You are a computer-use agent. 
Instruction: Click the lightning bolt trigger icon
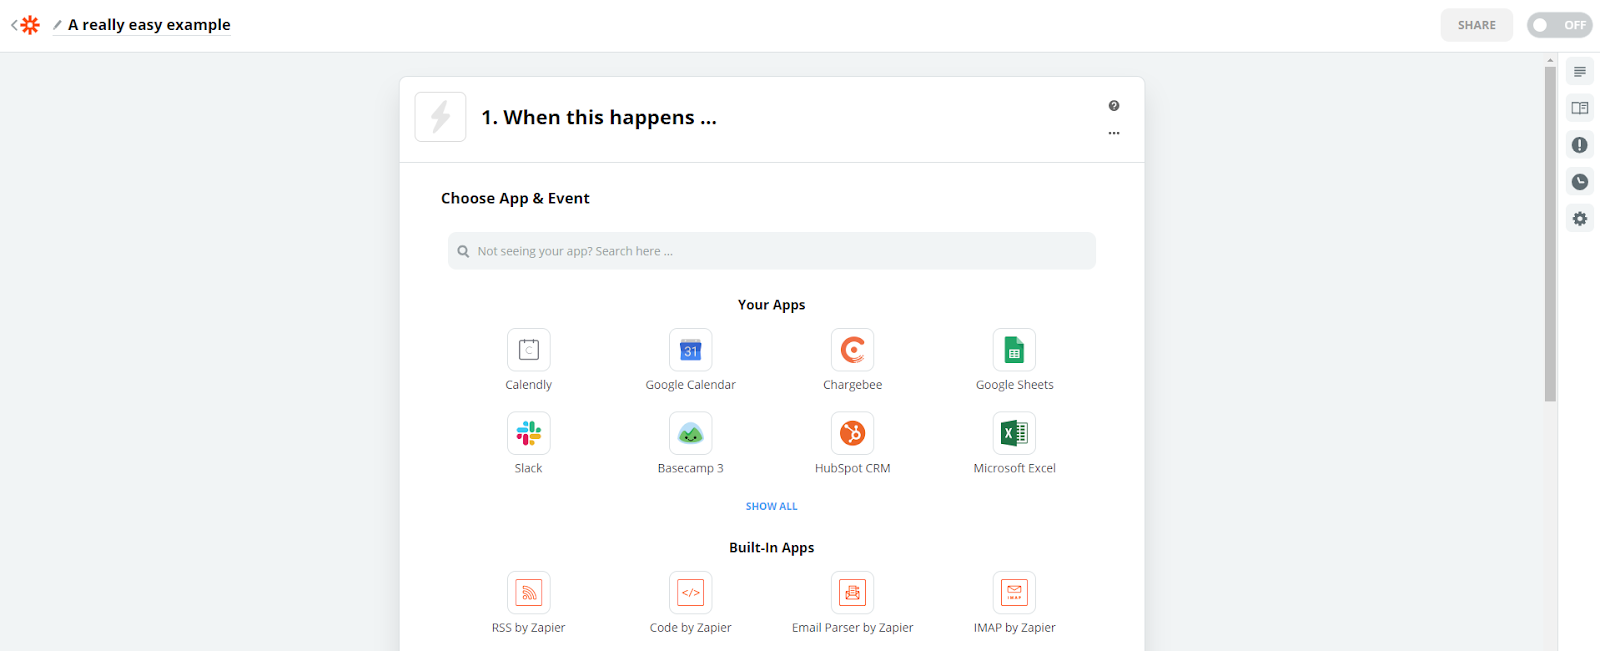[x=440, y=117]
